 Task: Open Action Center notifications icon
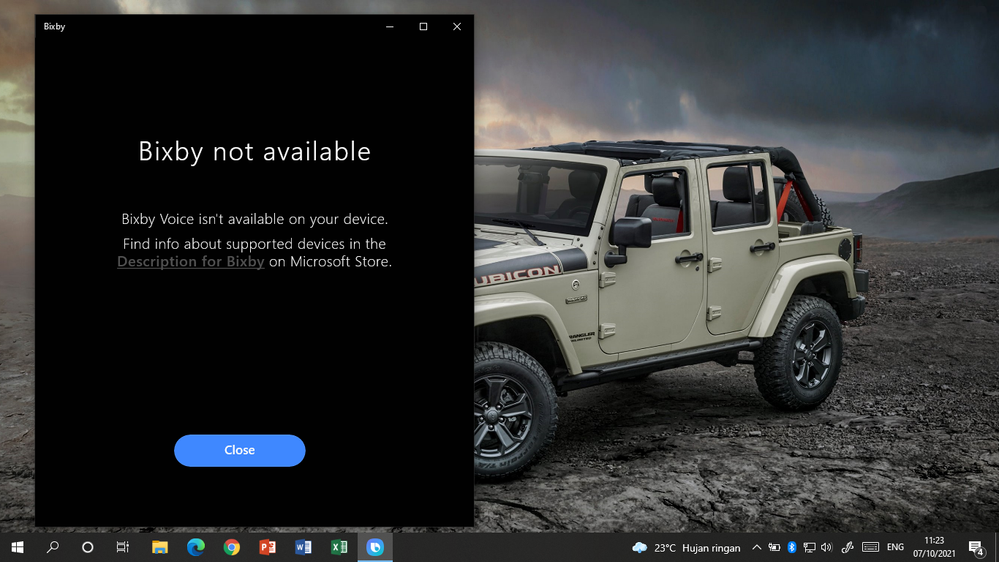click(976, 547)
